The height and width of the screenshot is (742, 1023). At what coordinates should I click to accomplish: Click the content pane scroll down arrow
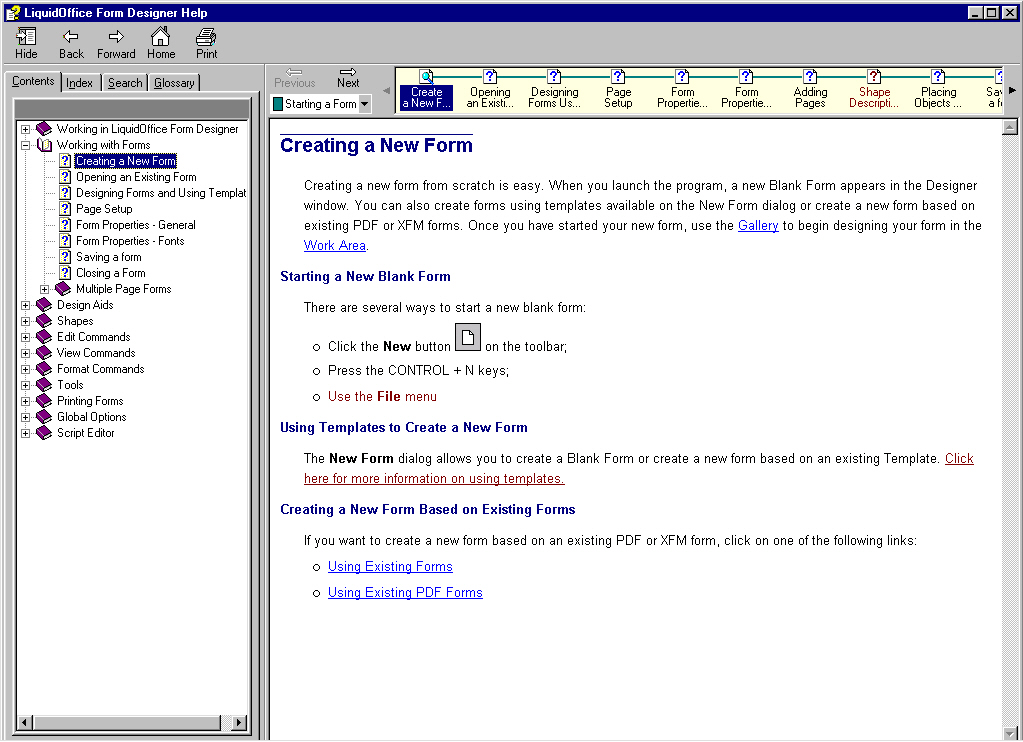[1009, 733]
